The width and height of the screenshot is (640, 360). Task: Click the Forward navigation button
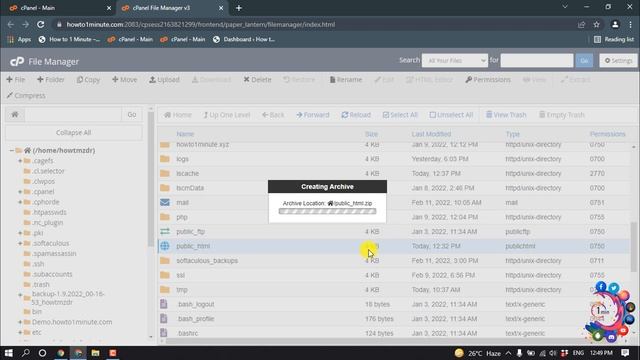[x=313, y=115]
